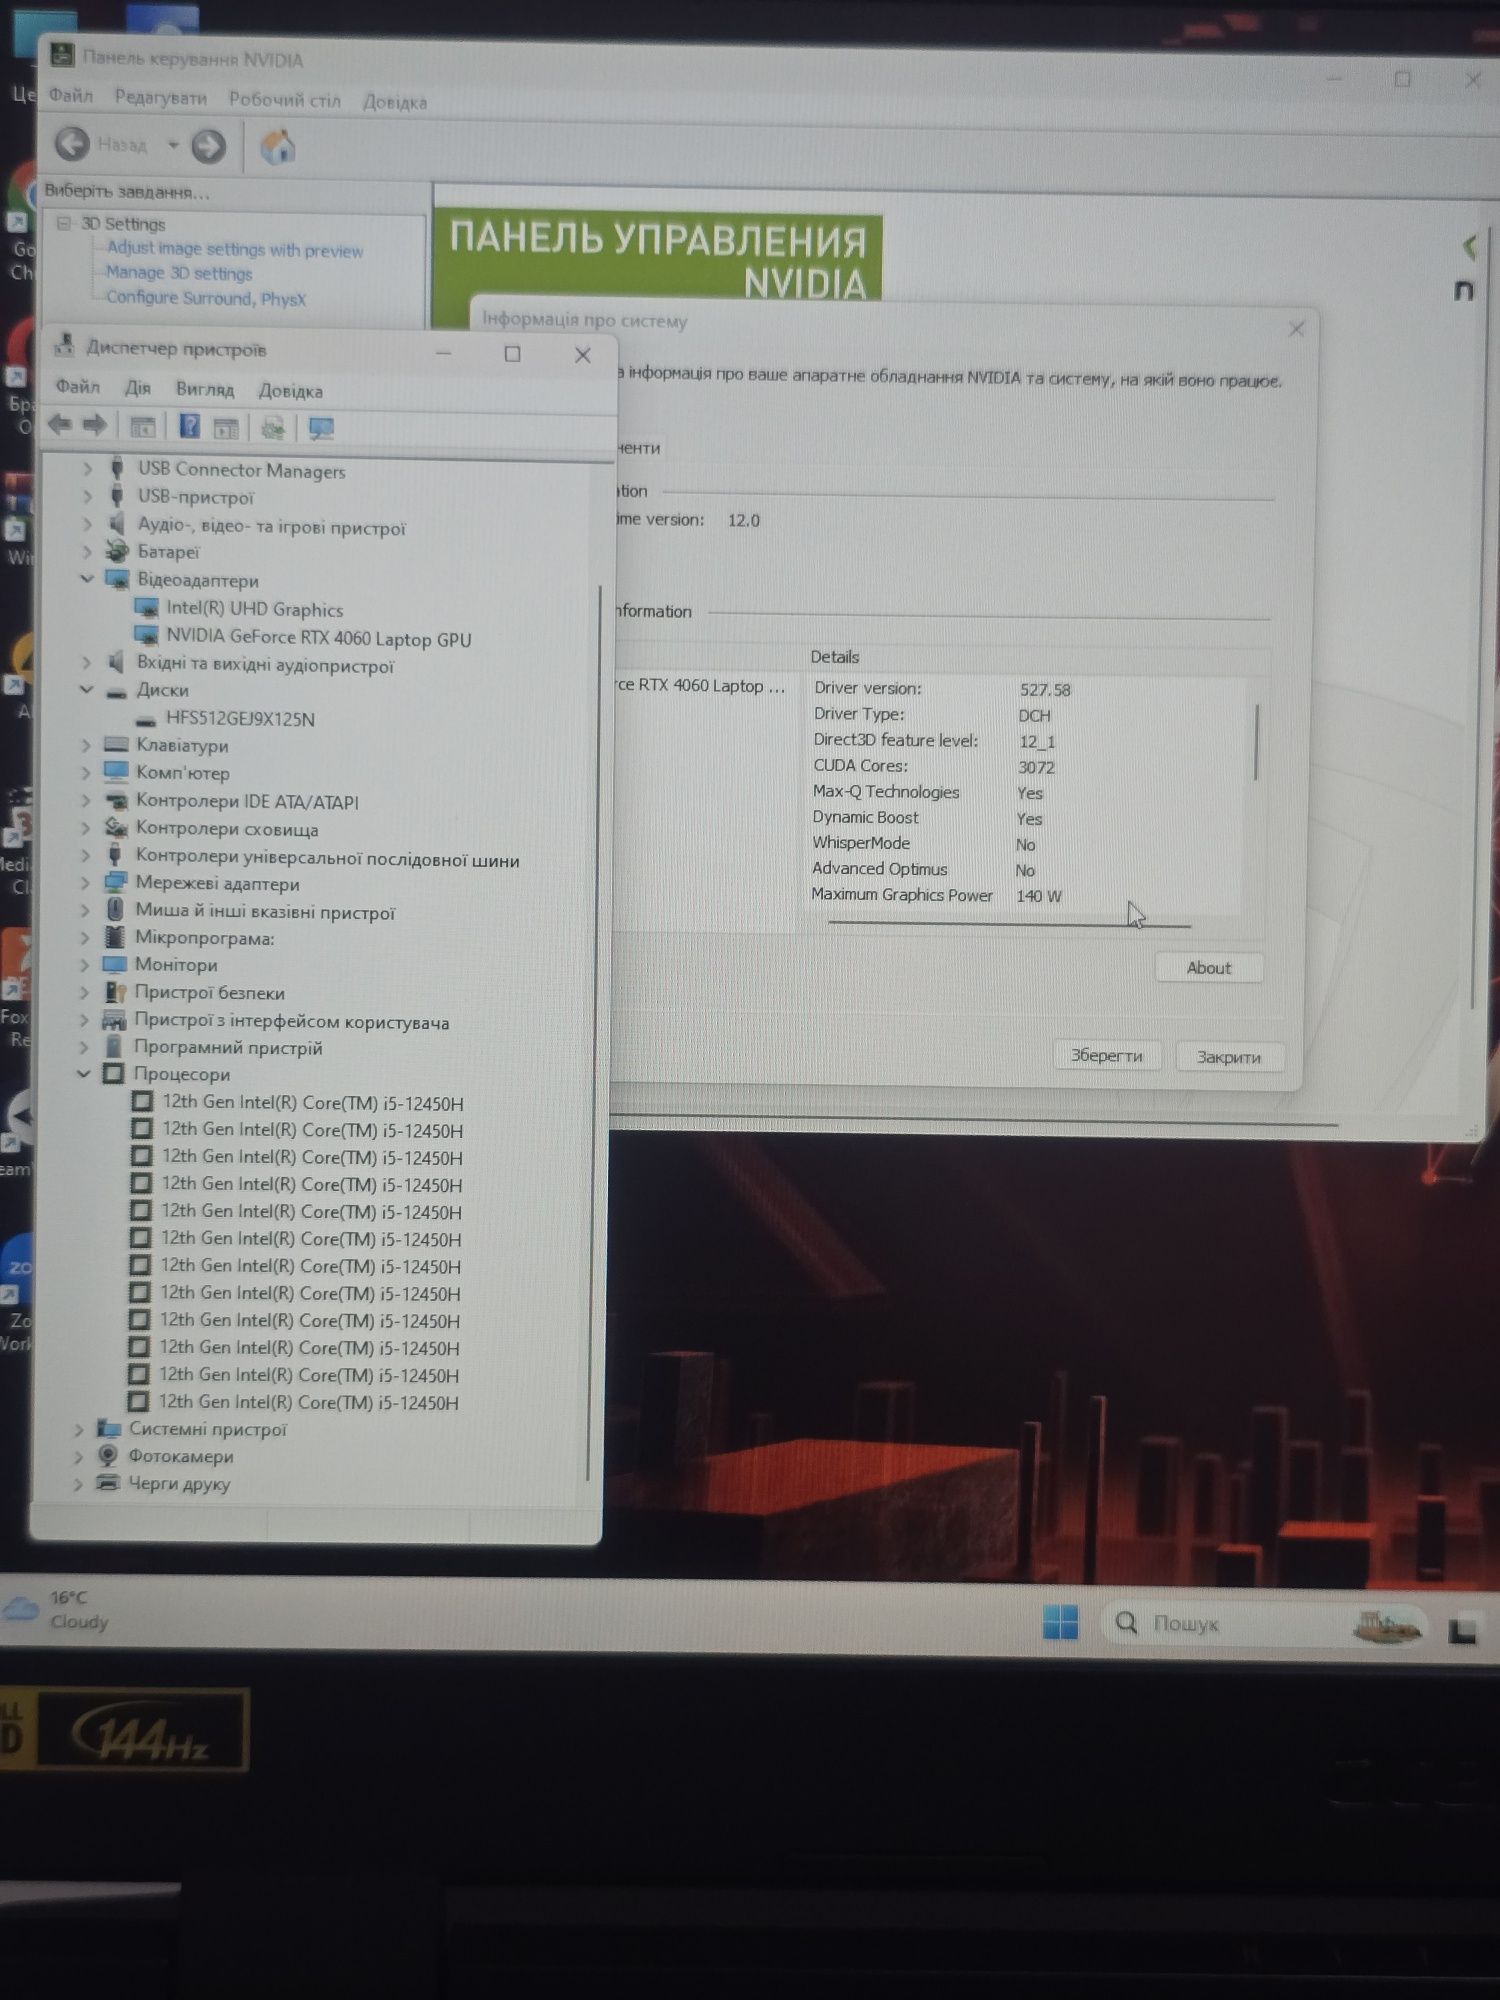Screen dimensions: 1500x2000
Task: Expand Клавіатури category
Action: pyautogui.click(x=86, y=745)
